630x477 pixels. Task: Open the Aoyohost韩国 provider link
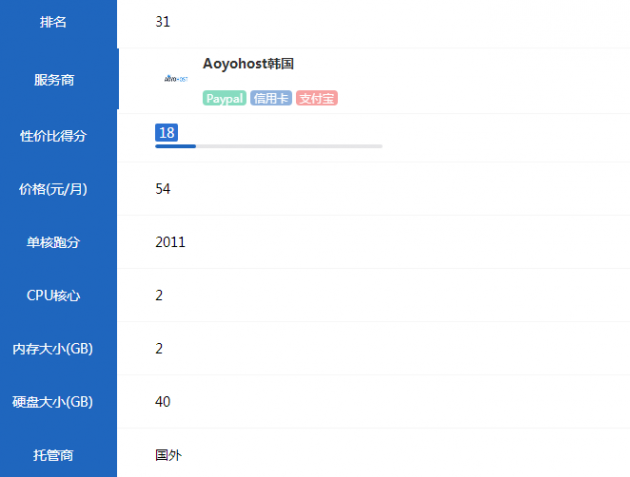(248, 64)
